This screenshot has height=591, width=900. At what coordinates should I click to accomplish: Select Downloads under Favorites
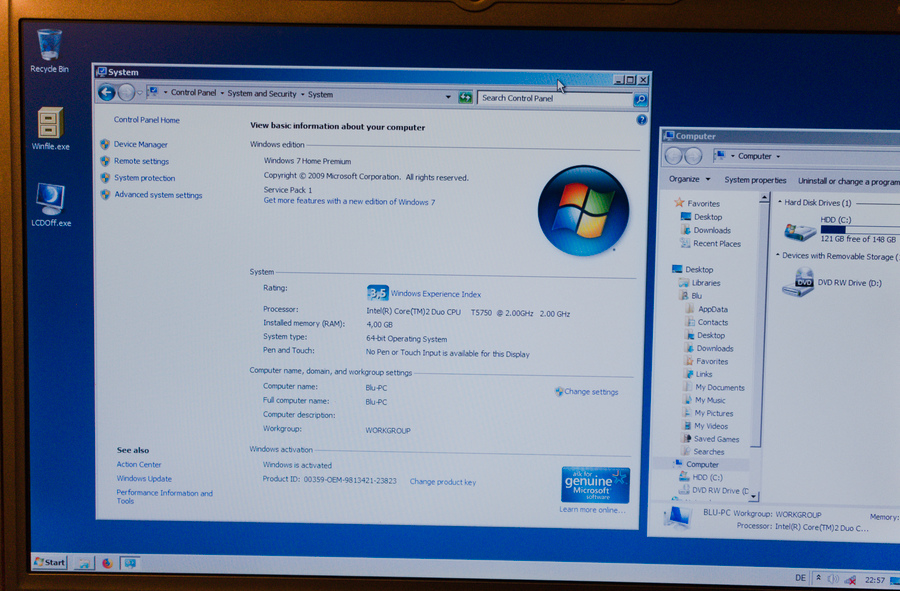pos(712,230)
